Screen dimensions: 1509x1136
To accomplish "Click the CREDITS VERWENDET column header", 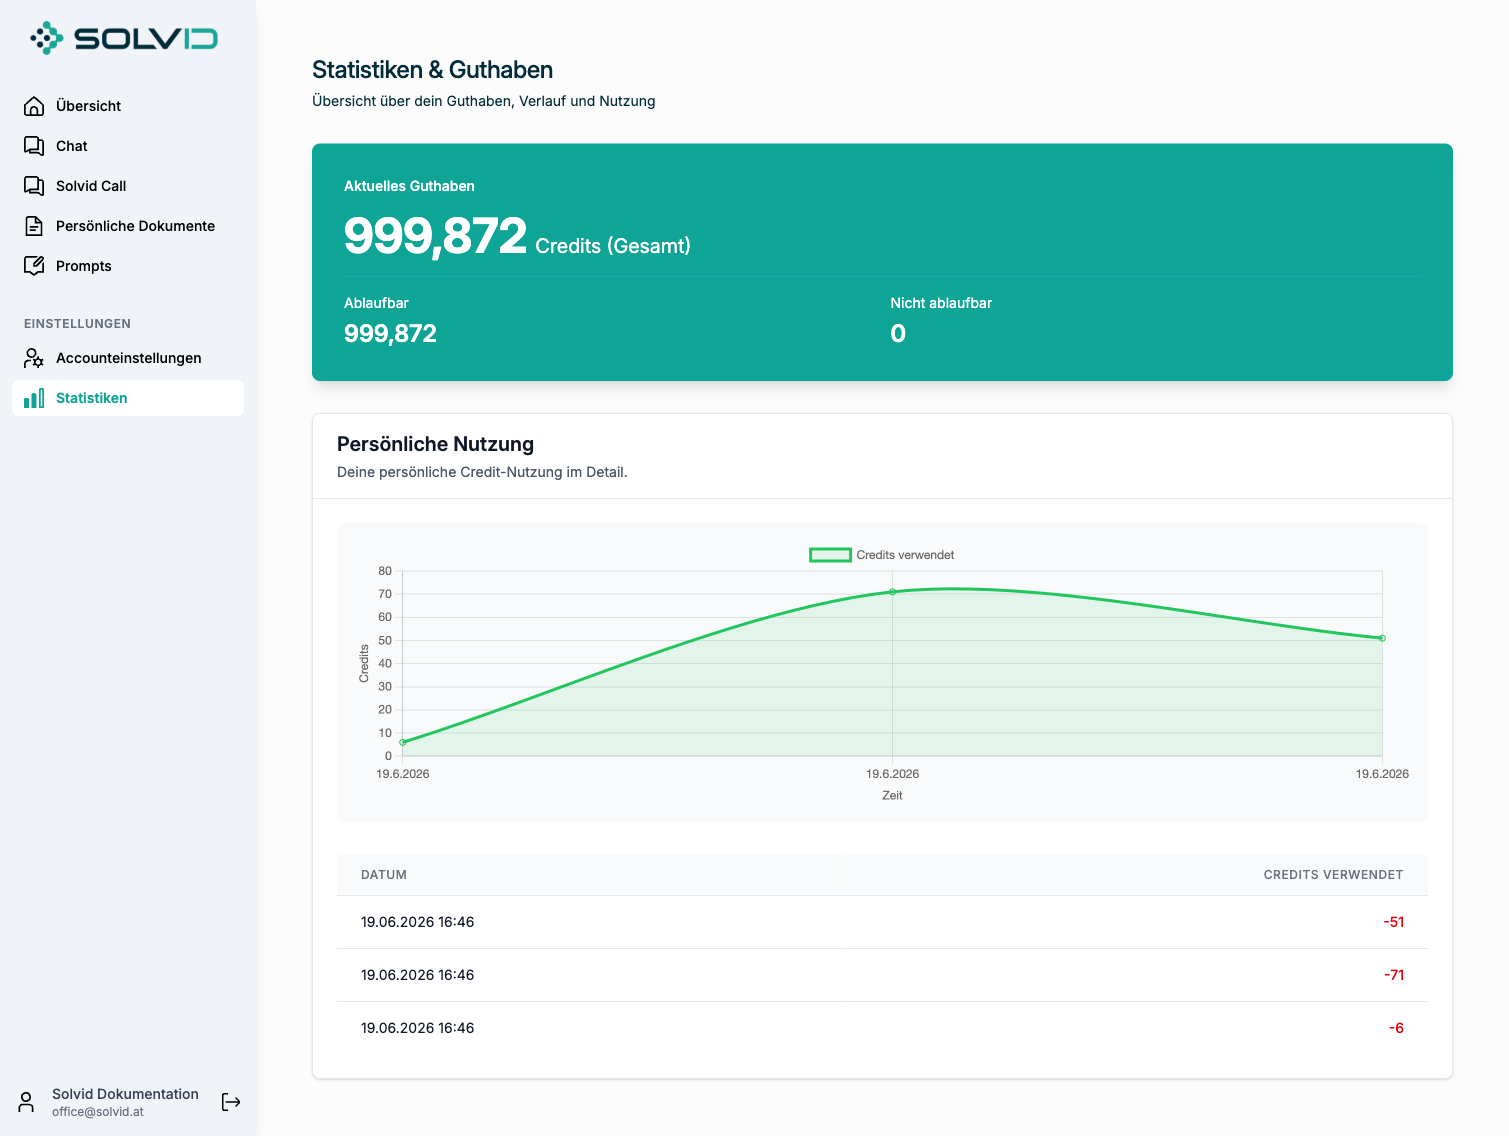I will pos(1333,875).
